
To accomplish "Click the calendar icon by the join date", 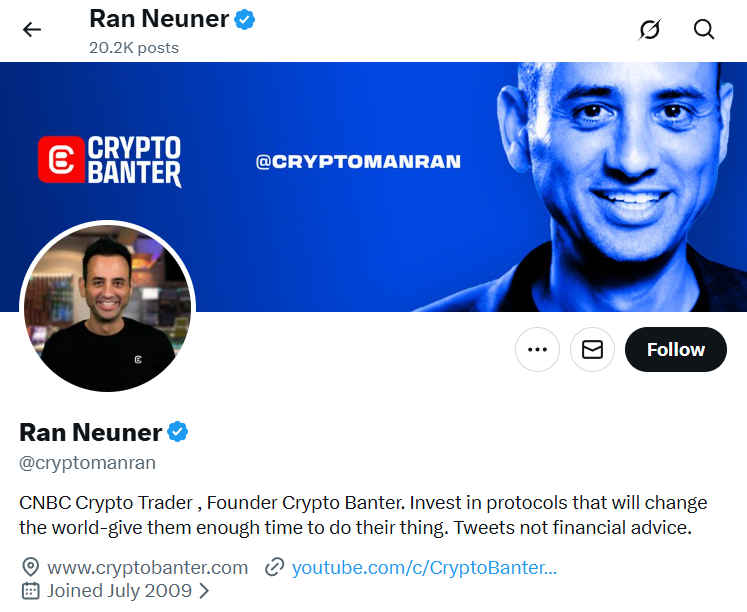I will point(30,590).
